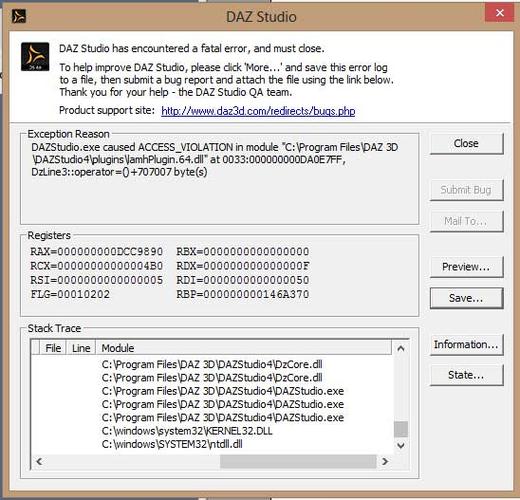Sort by the File column header
The image size is (520, 500).
tap(53, 348)
